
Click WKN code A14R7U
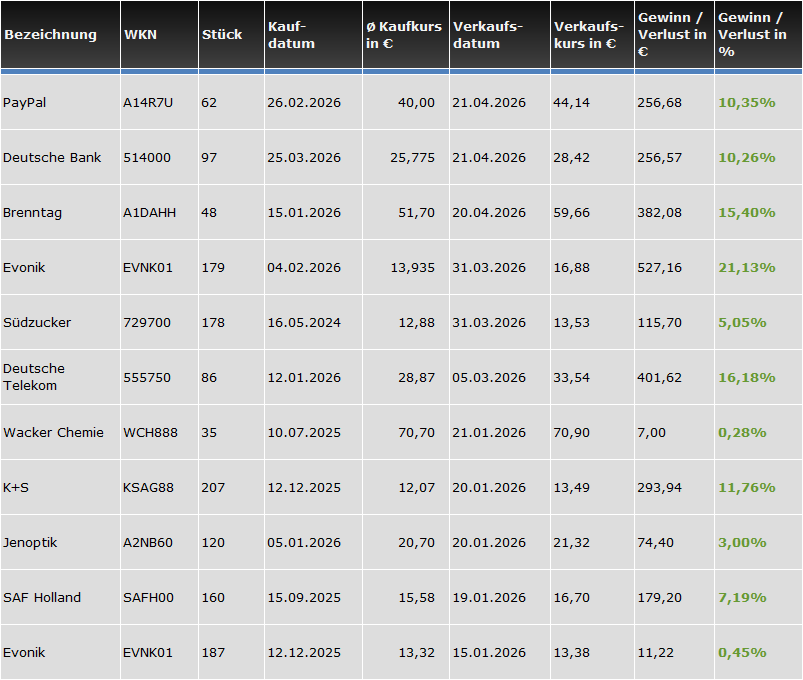click(148, 103)
